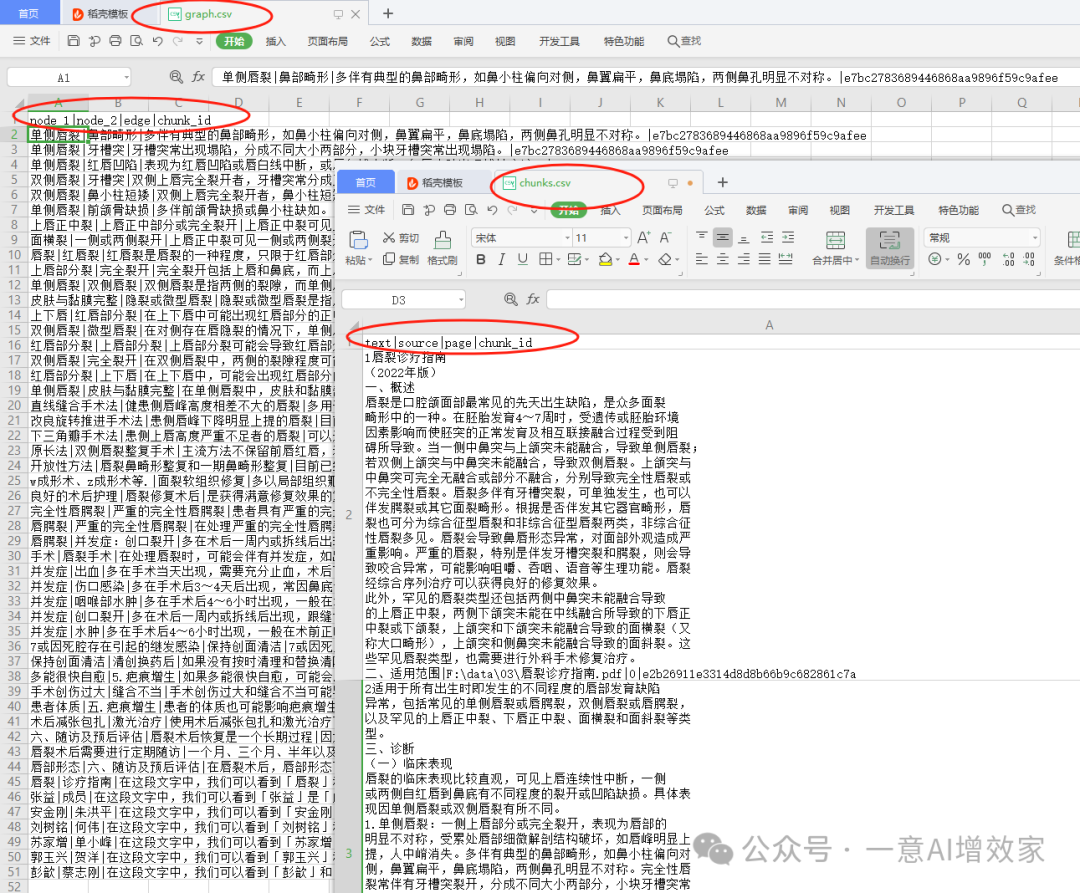The image size is (1080, 893).
Task: Open Name Box dropdown showing D3
Action: [x=461, y=300]
